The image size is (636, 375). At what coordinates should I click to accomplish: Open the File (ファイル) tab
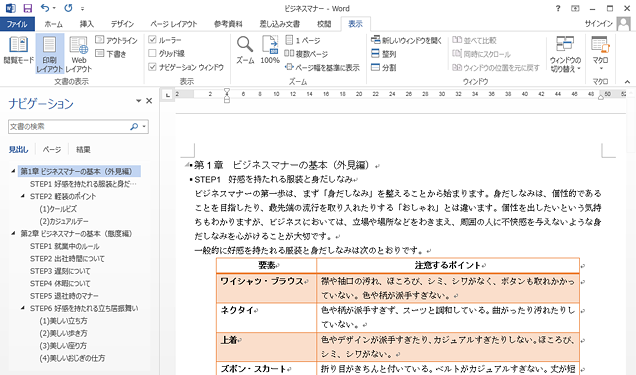(17, 24)
